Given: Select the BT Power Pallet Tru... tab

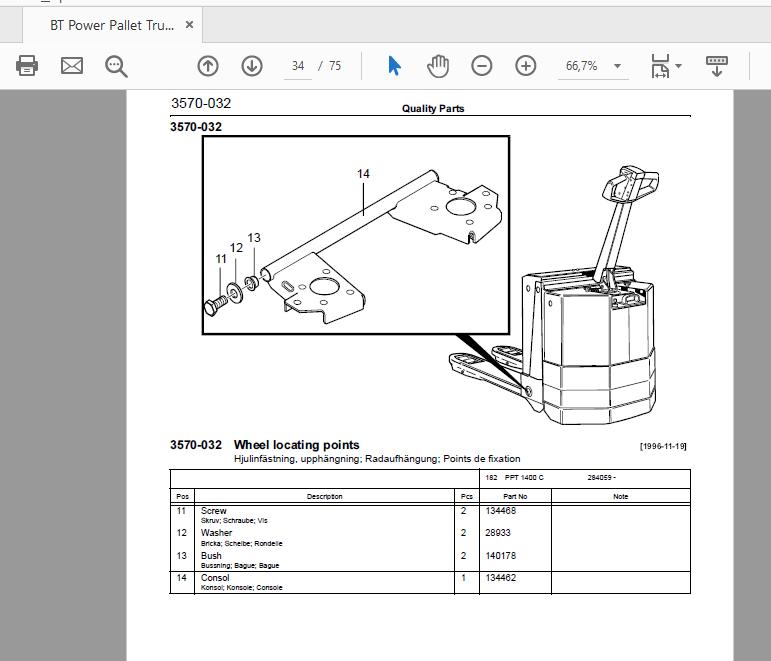Looking at the screenshot, I should click(x=112, y=26).
